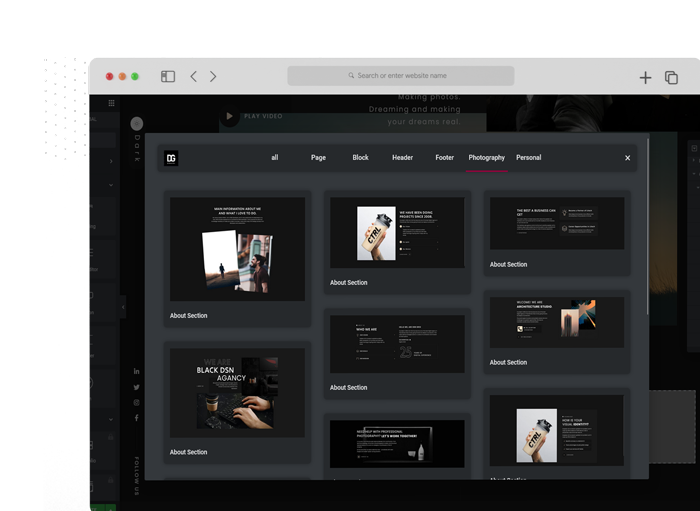Open the Facebook social icon
This screenshot has width=700, height=511.
pyautogui.click(x=136, y=418)
